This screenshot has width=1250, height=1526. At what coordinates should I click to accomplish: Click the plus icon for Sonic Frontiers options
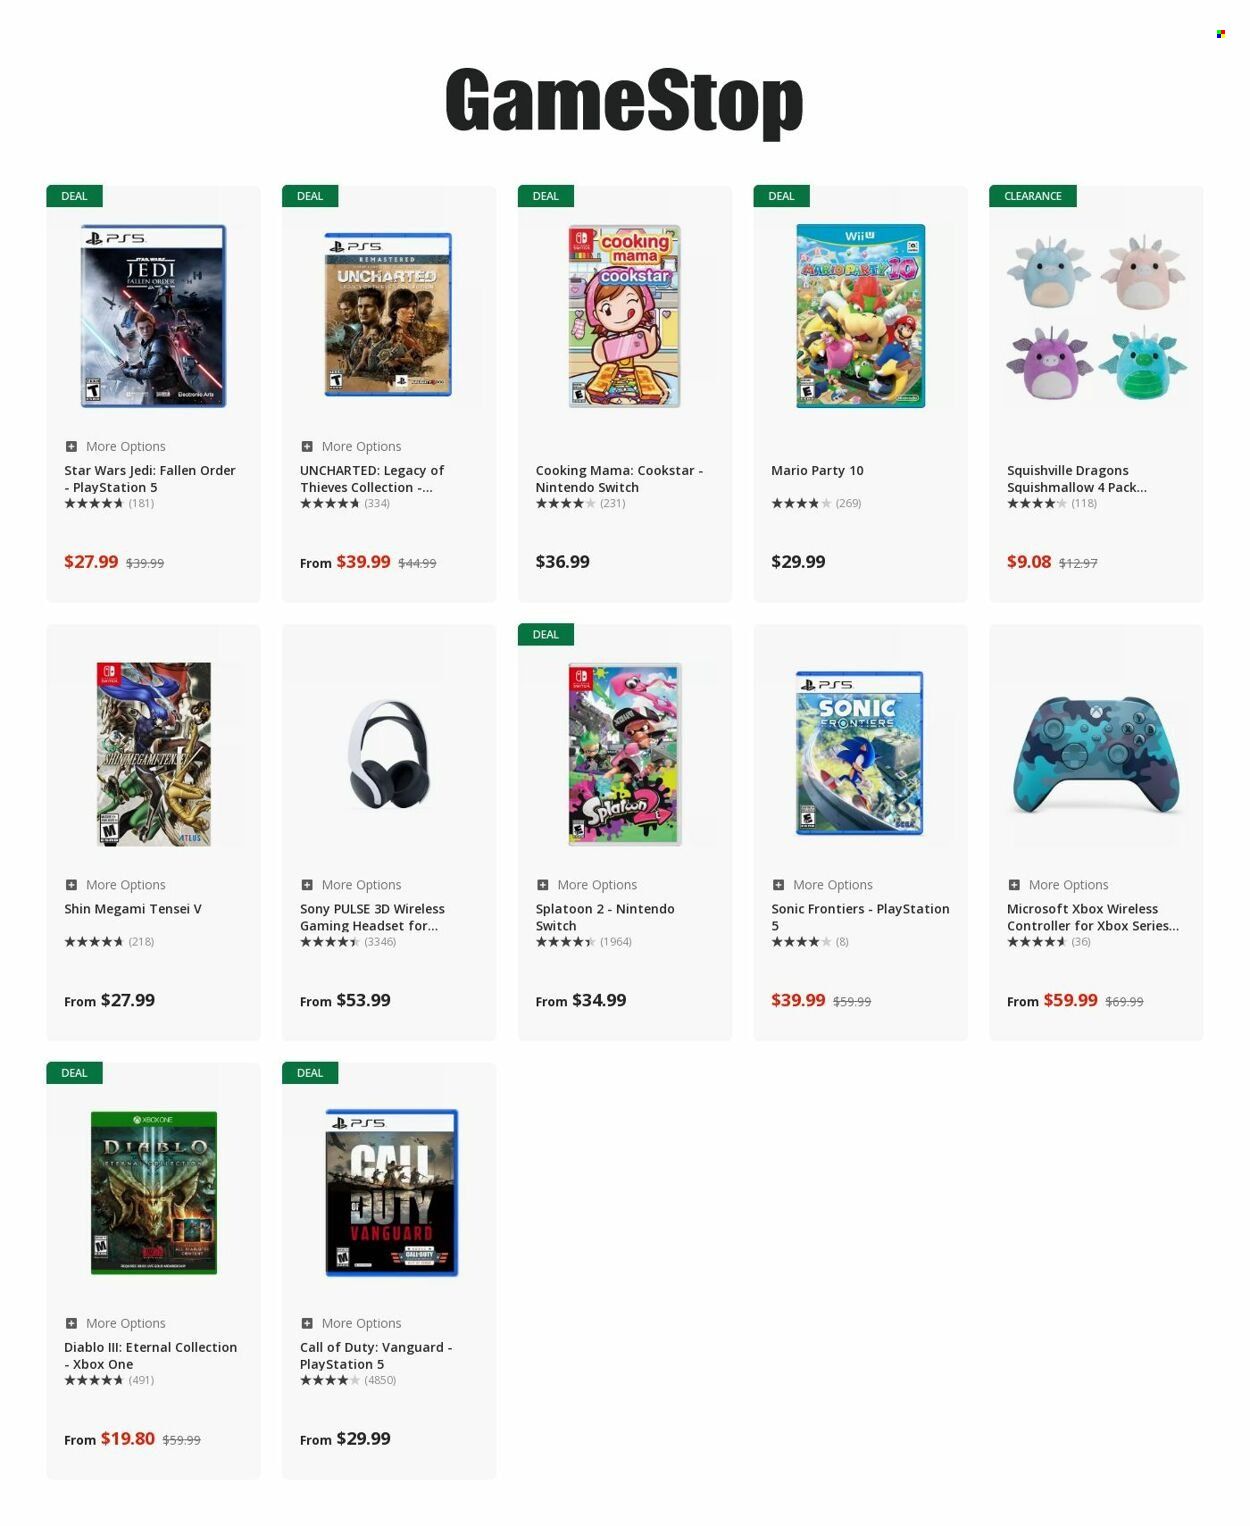(778, 885)
